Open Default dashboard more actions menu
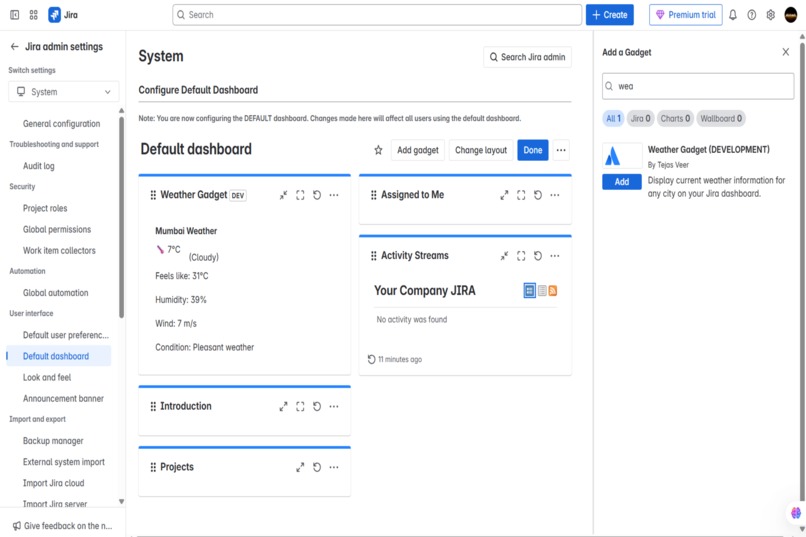Screen dimensions: 806x537 point(561,150)
